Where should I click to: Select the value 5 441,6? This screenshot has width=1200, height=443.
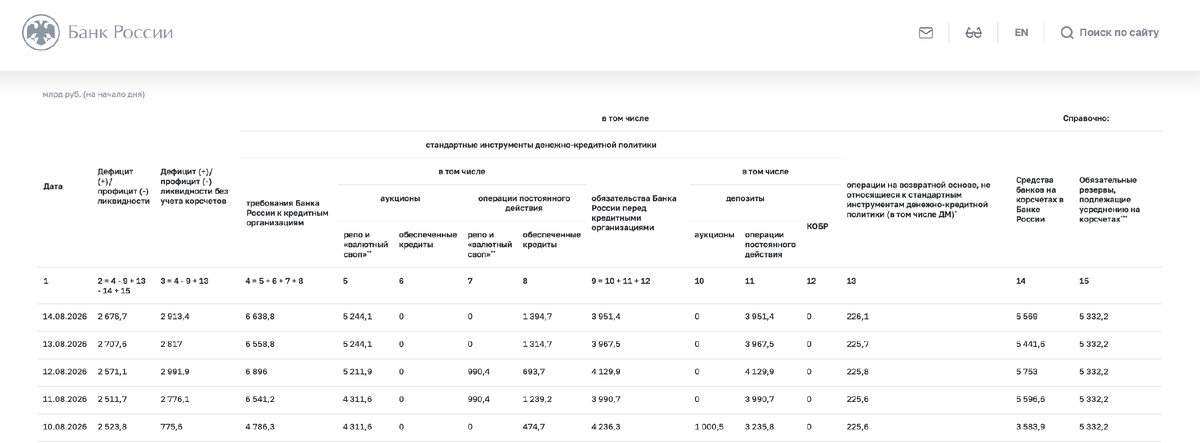(x=1030, y=343)
